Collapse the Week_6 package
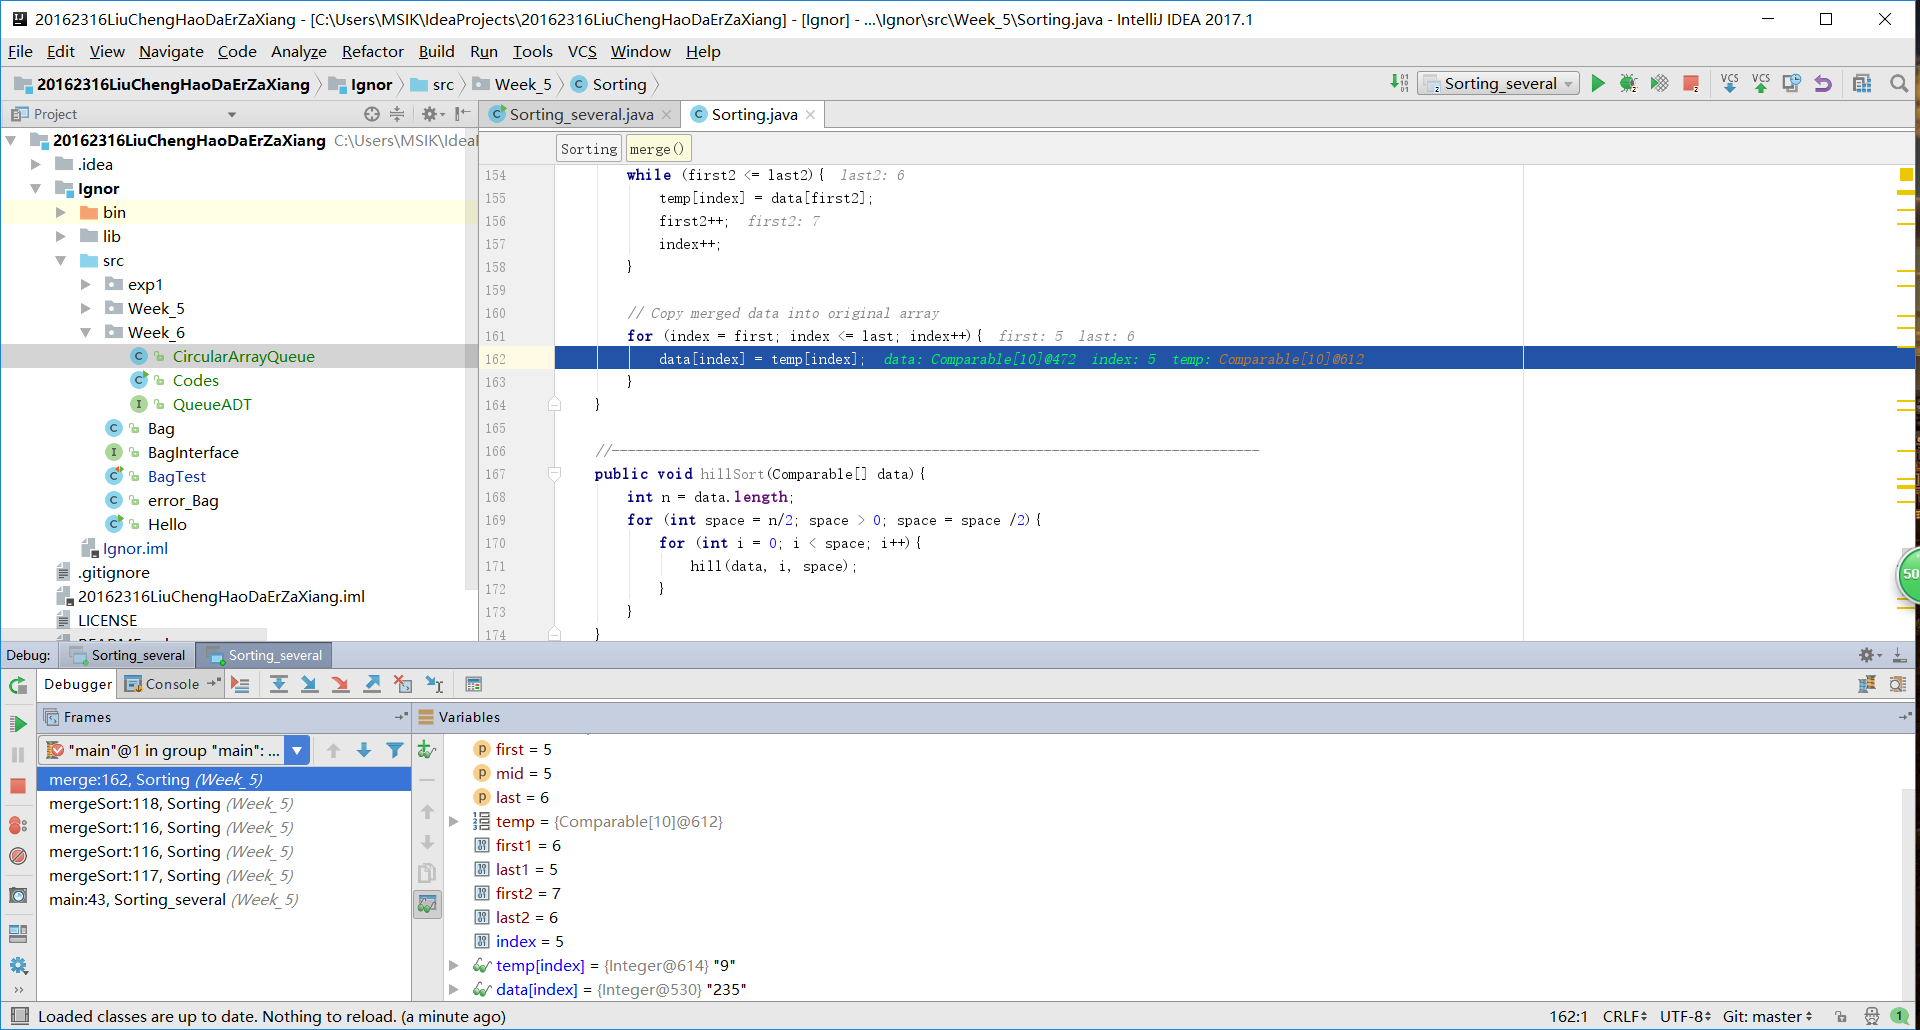The width and height of the screenshot is (1920, 1030). click(x=86, y=332)
